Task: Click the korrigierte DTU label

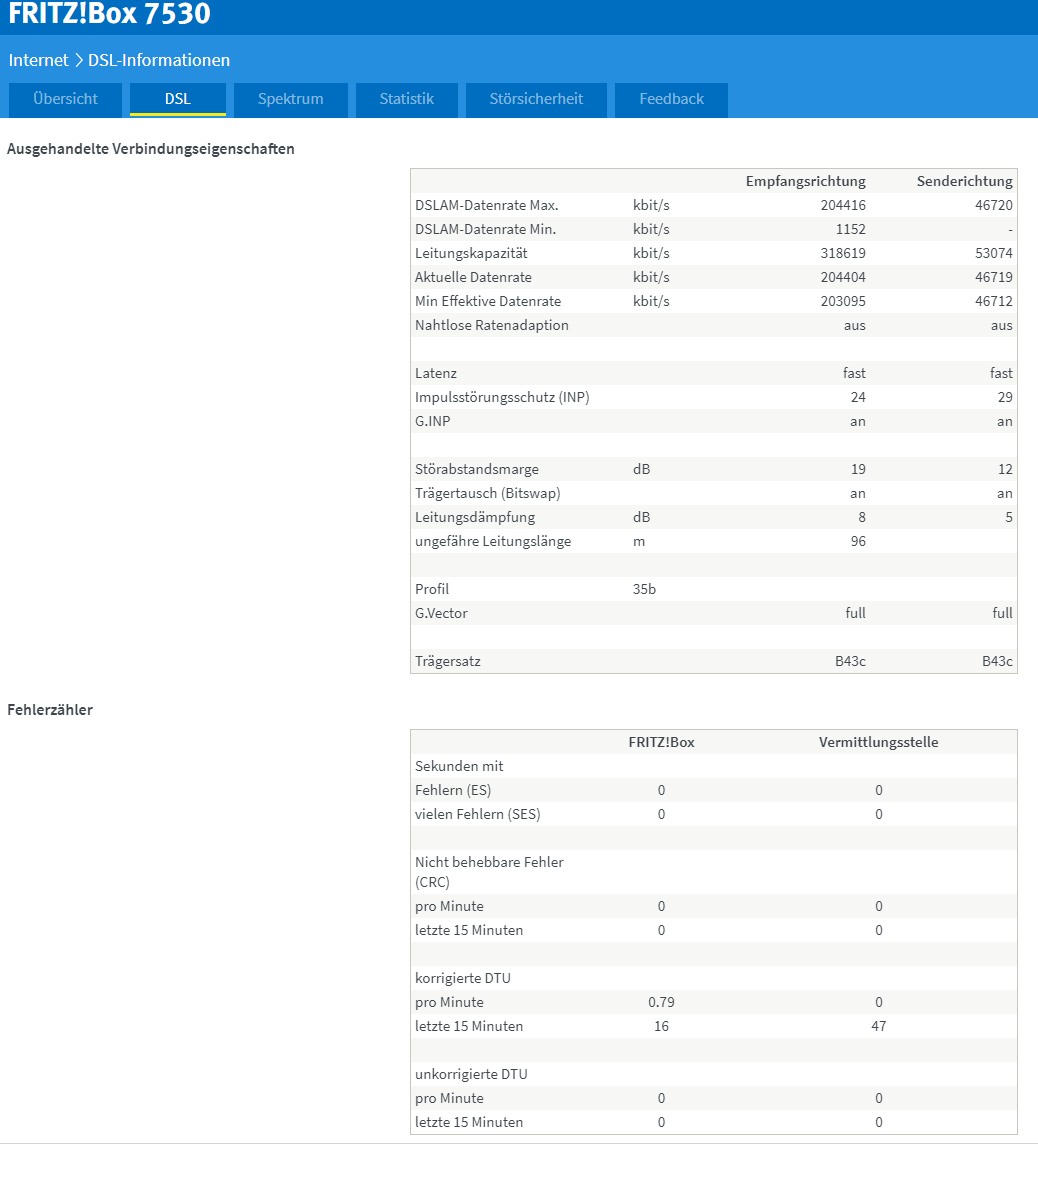Action: pos(462,979)
